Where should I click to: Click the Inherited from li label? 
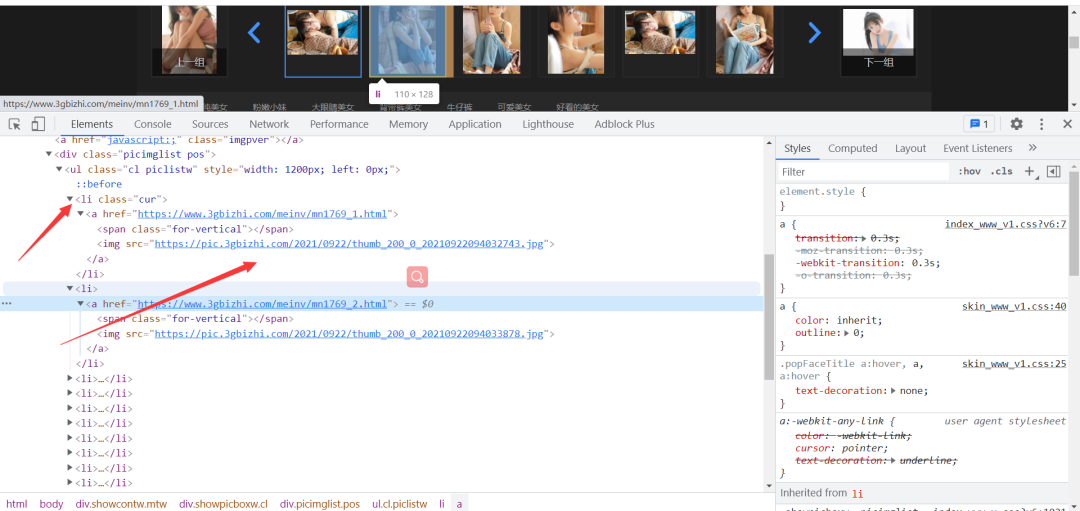point(821,493)
